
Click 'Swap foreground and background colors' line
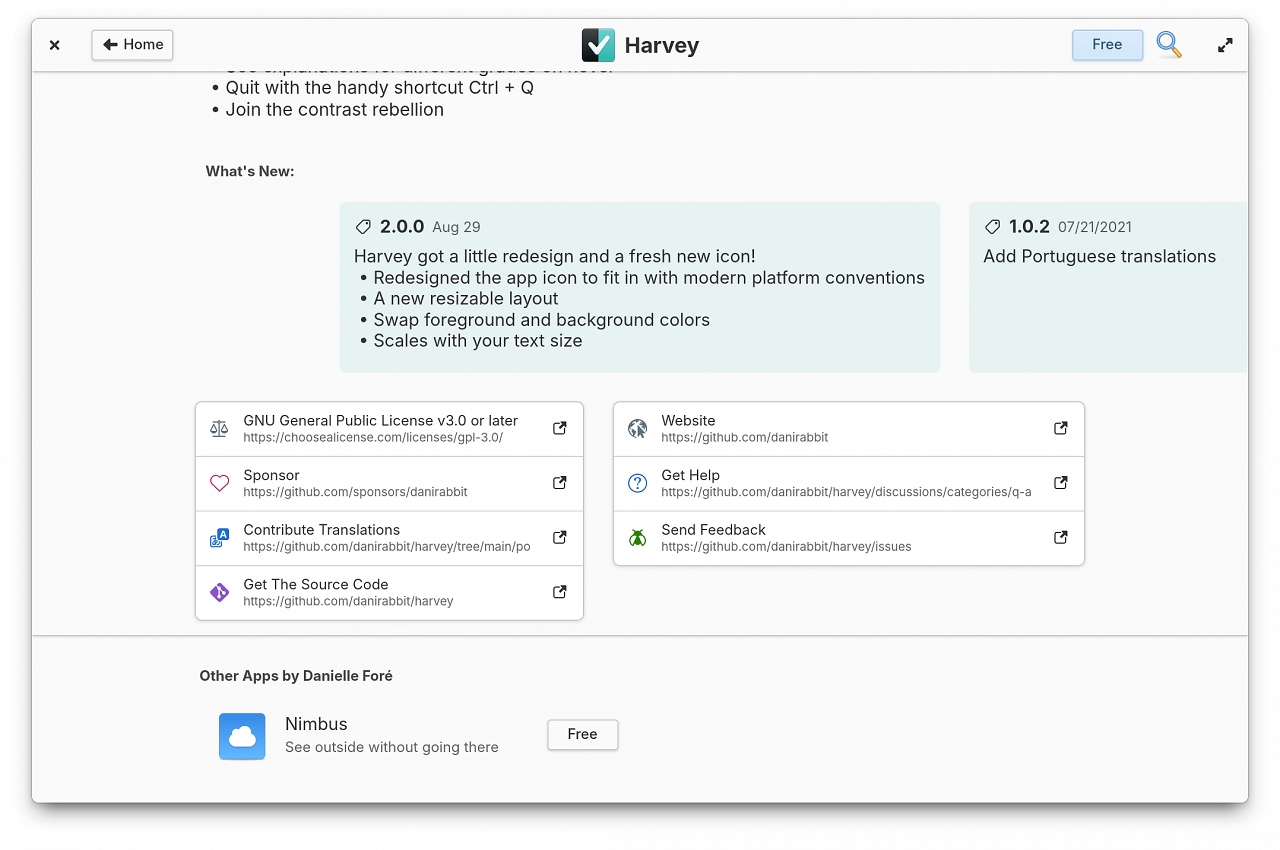tap(541, 320)
